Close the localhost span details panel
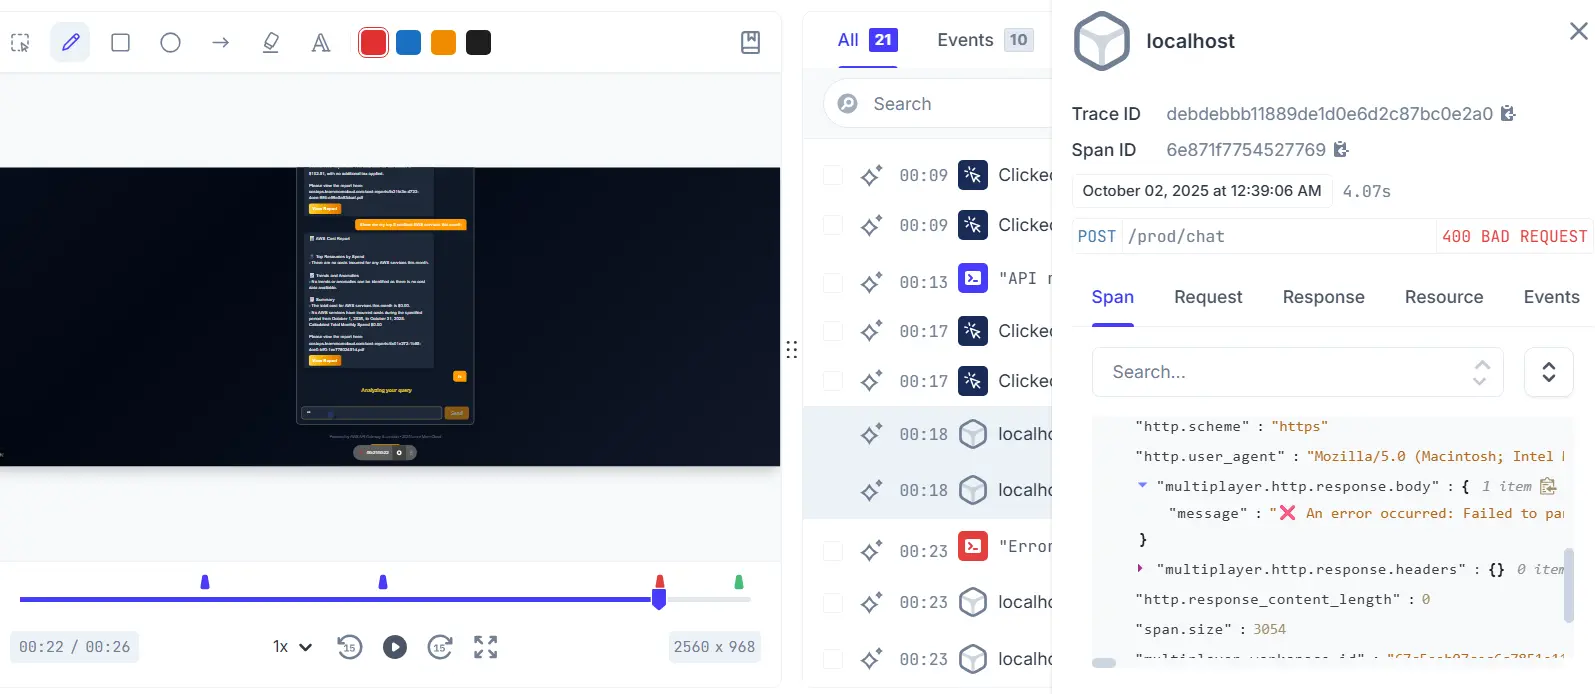Viewport: 1595px width, 694px height. 1579,32
